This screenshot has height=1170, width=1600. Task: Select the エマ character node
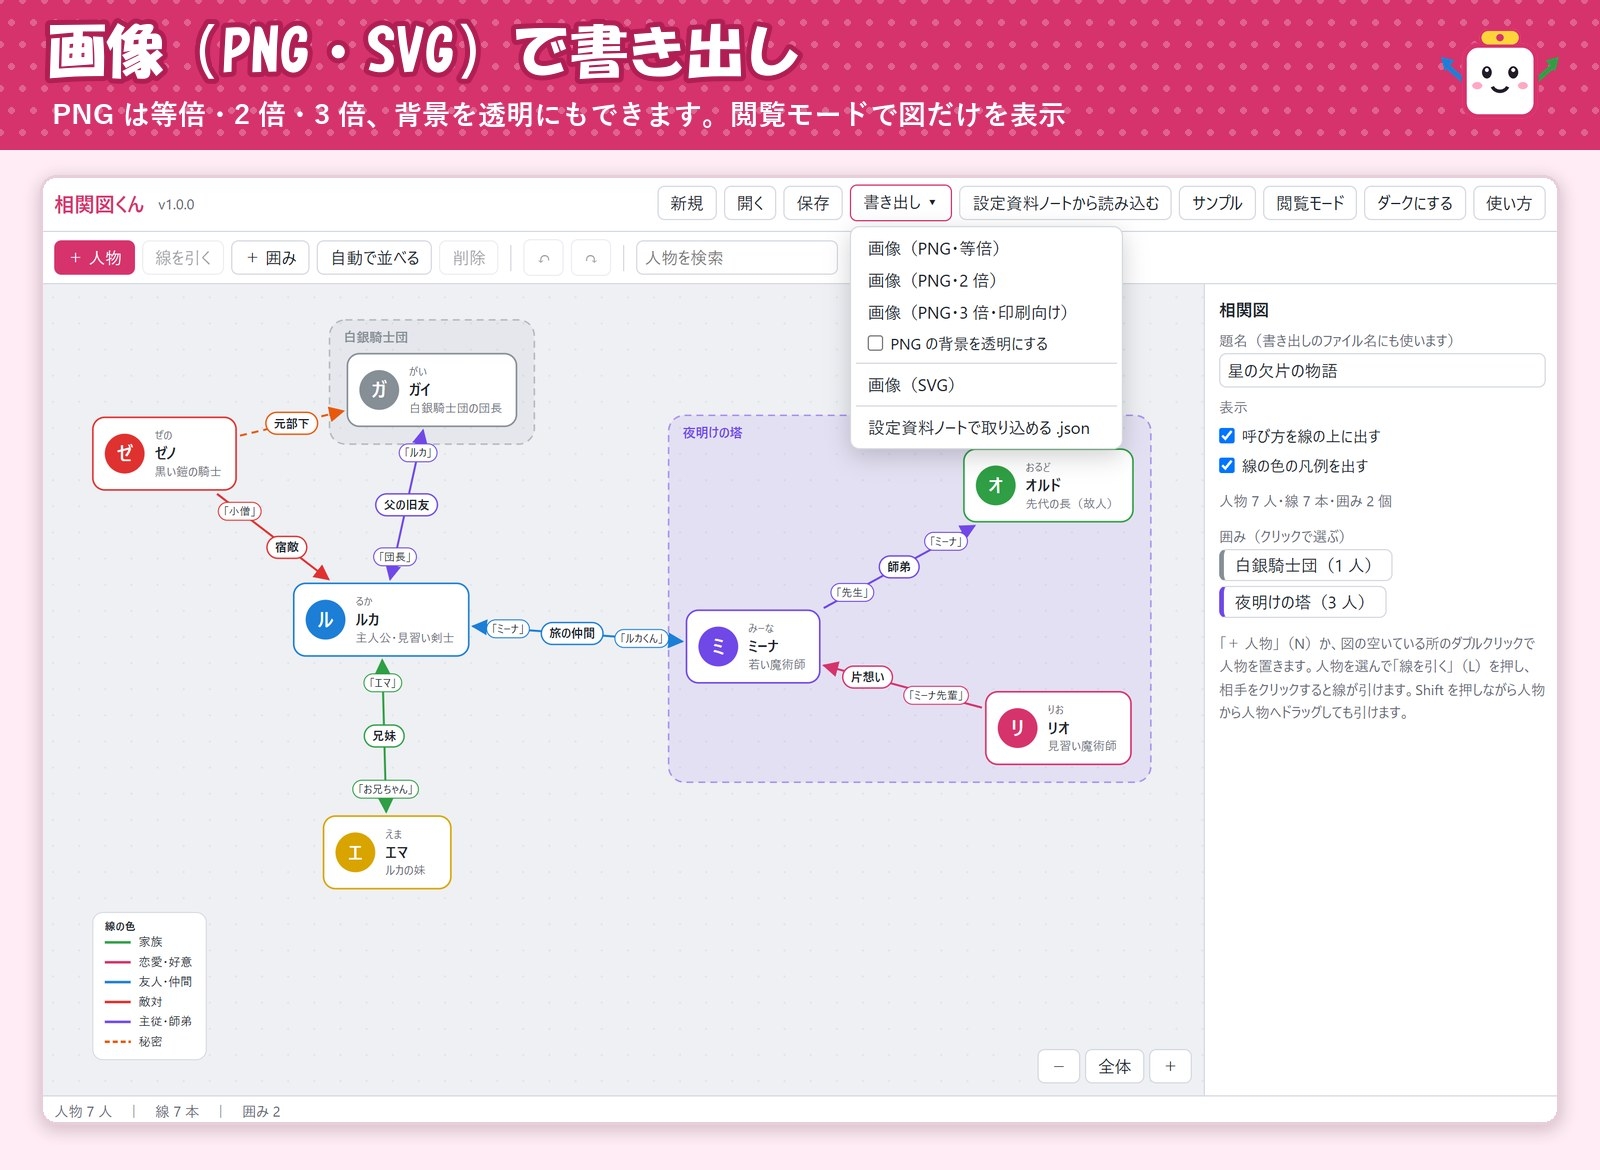point(387,852)
